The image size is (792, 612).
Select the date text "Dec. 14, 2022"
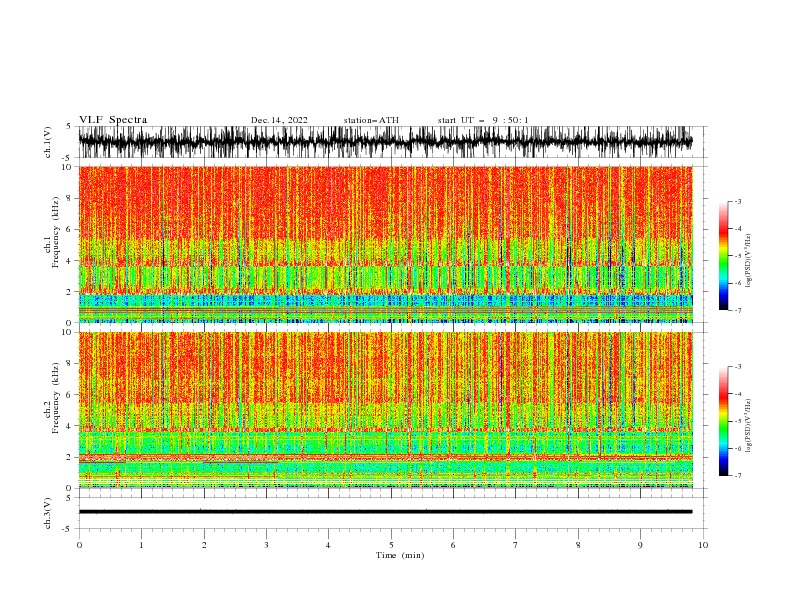tap(279, 120)
